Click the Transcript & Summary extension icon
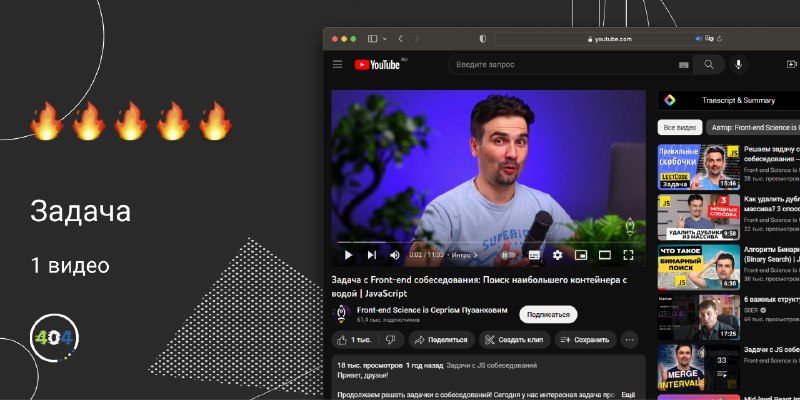Image resolution: width=800 pixels, height=400 pixels. click(669, 101)
